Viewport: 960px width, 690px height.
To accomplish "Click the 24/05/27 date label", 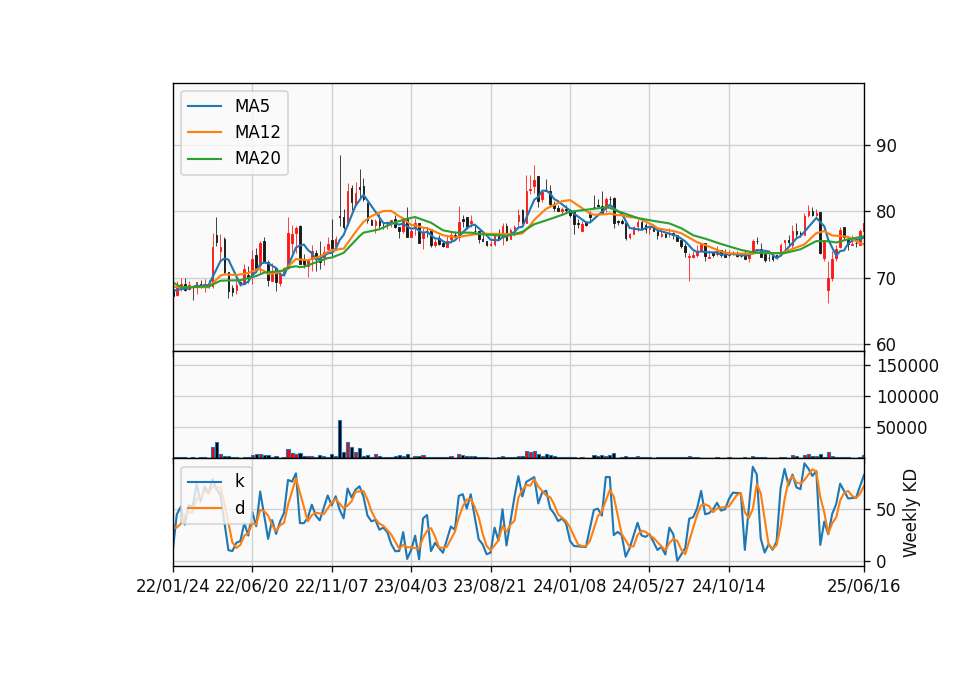I will pos(648,587).
